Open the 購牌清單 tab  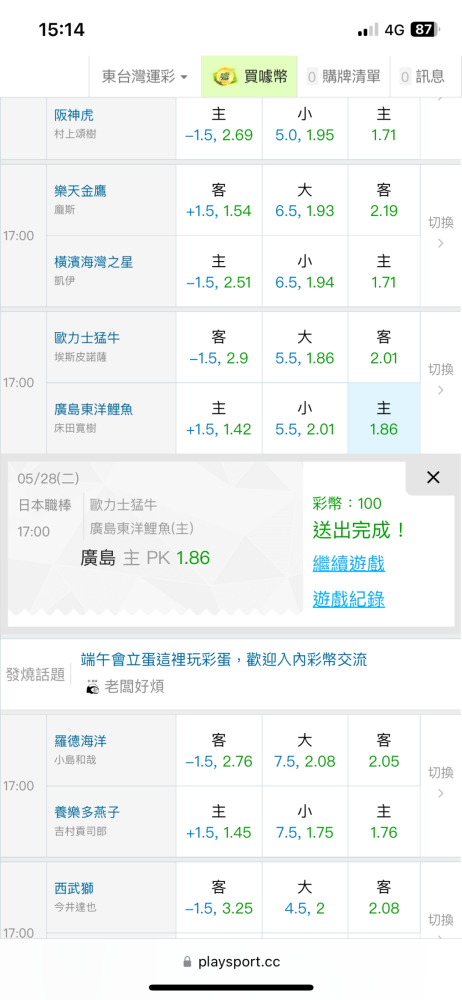click(x=343, y=77)
